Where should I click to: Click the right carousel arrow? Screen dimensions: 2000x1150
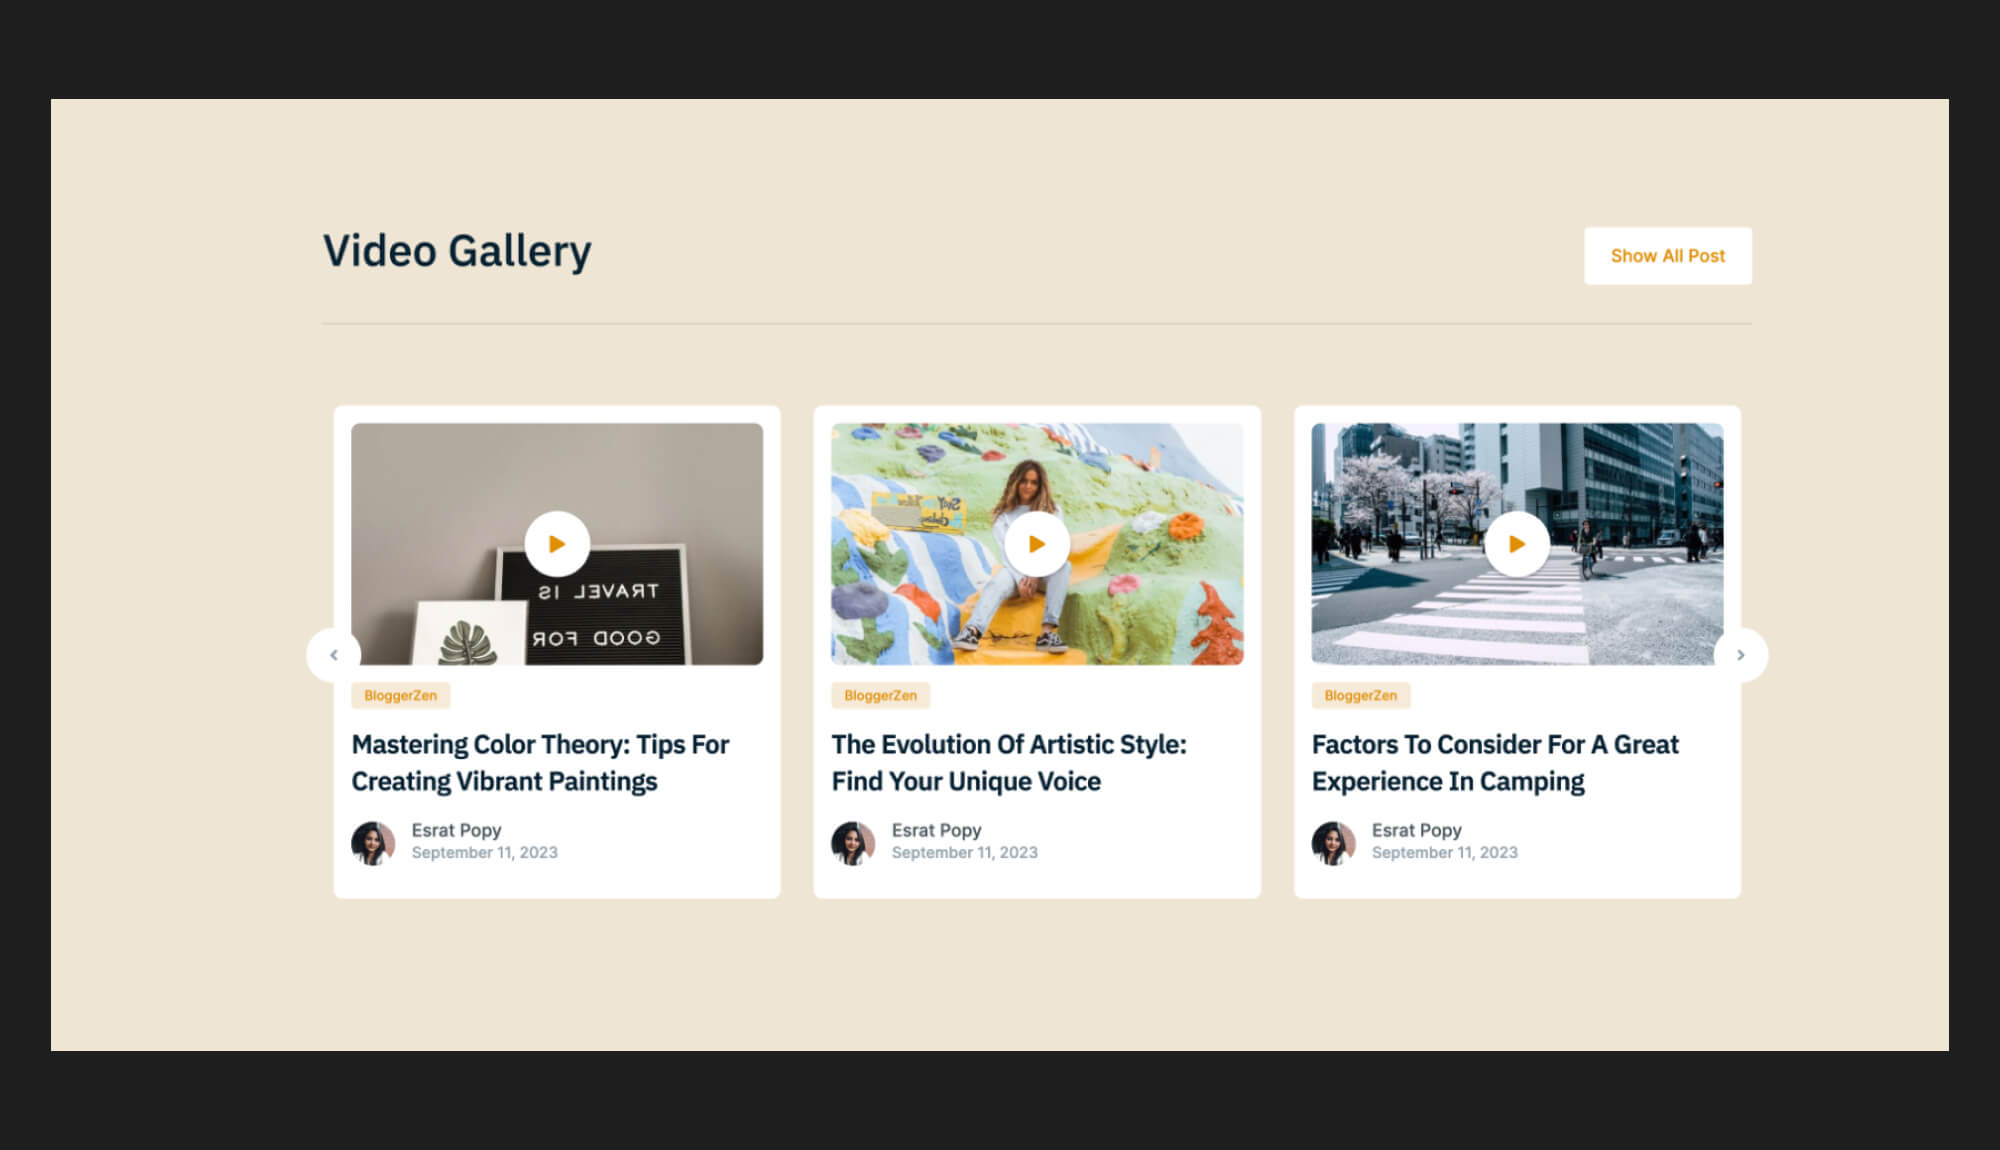click(x=1740, y=655)
